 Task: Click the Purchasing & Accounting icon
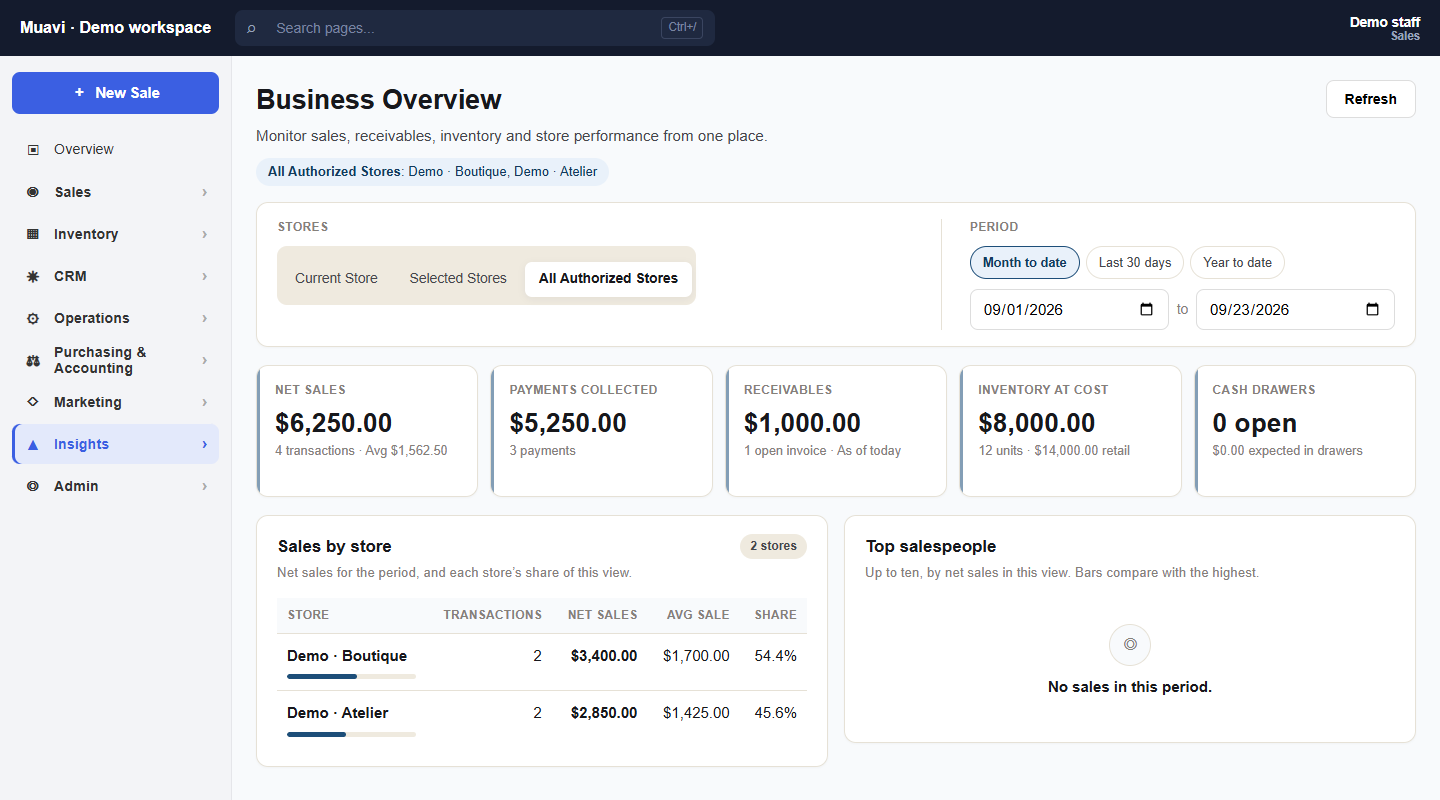coord(33,360)
